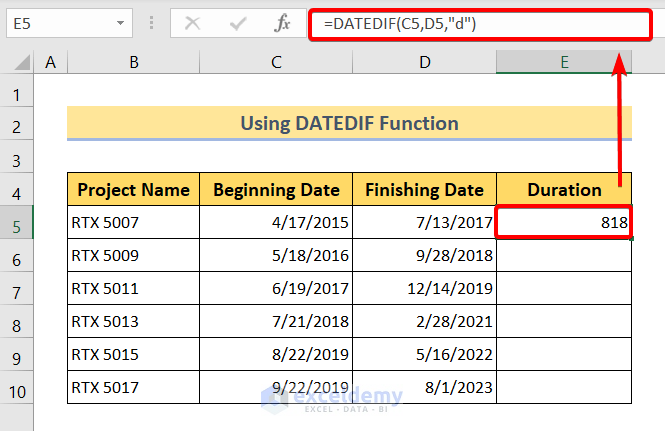Click the Cancel X icon in formula bar
Image resolution: width=665 pixels, height=431 pixels.
point(193,22)
